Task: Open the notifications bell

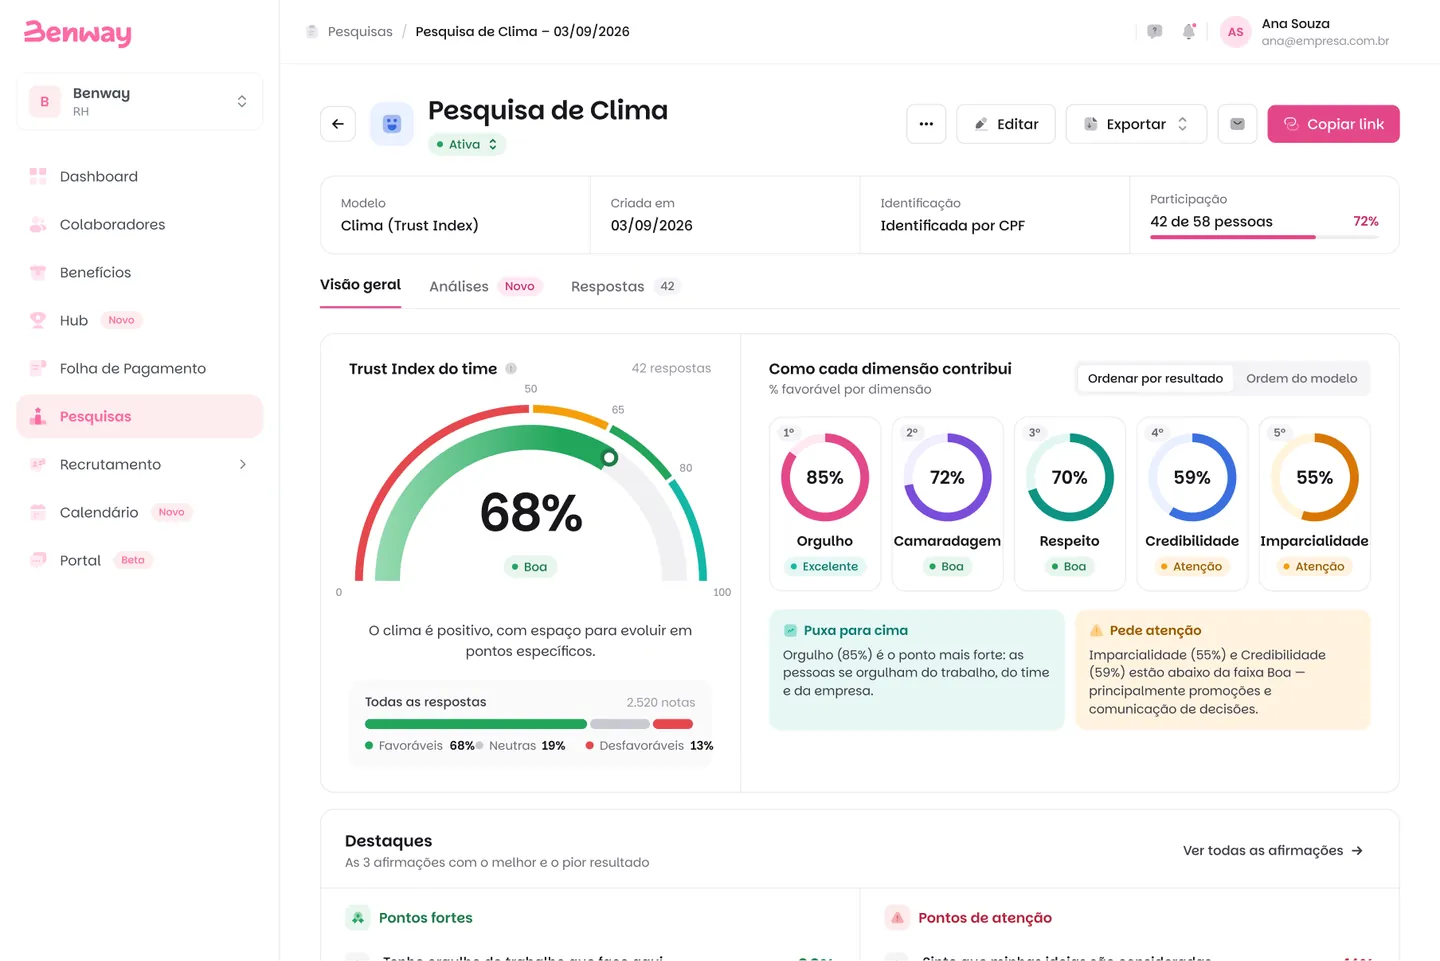Action: pyautogui.click(x=1189, y=32)
